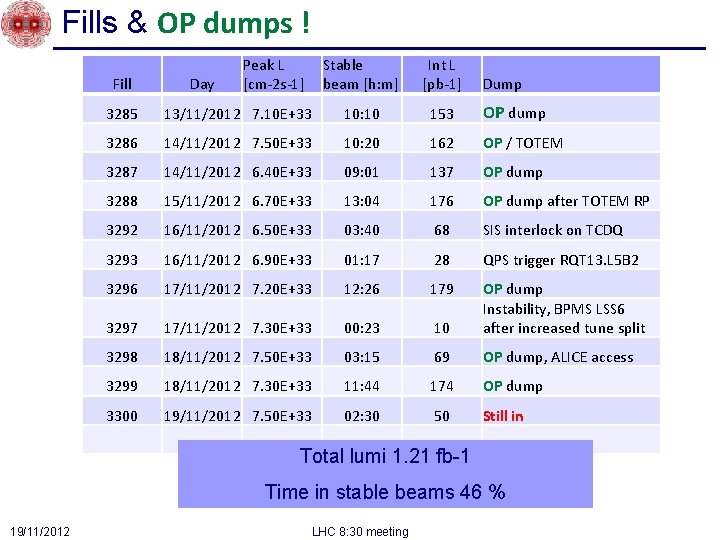Click stable beam time 10:10

pyautogui.click(x=362, y=113)
